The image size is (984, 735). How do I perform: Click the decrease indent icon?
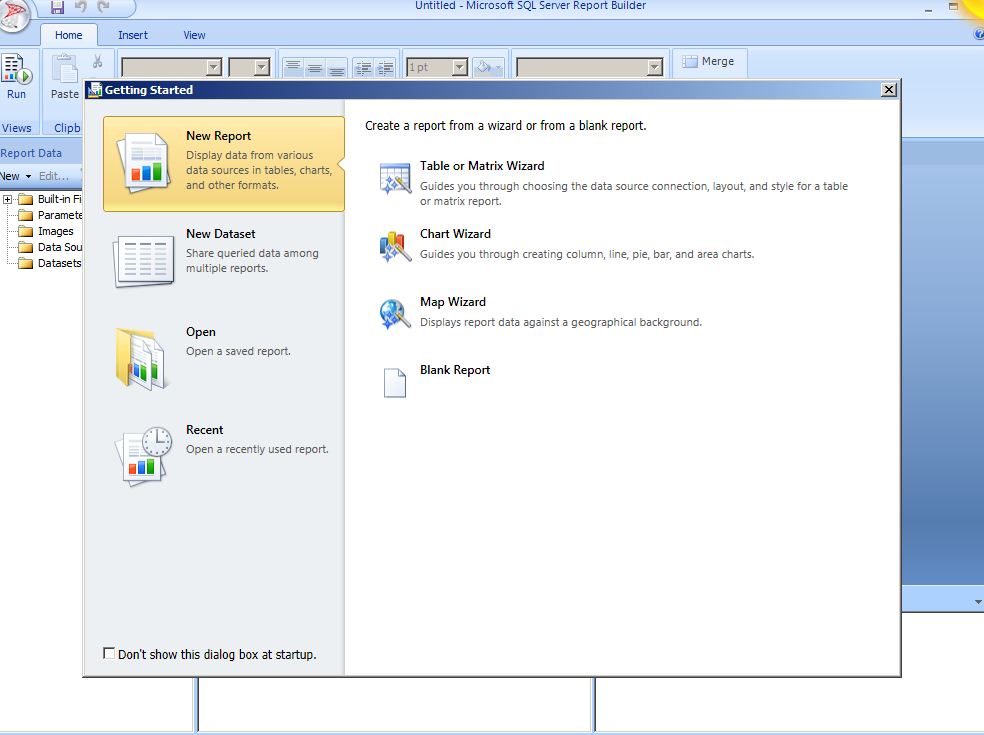(363, 67)
